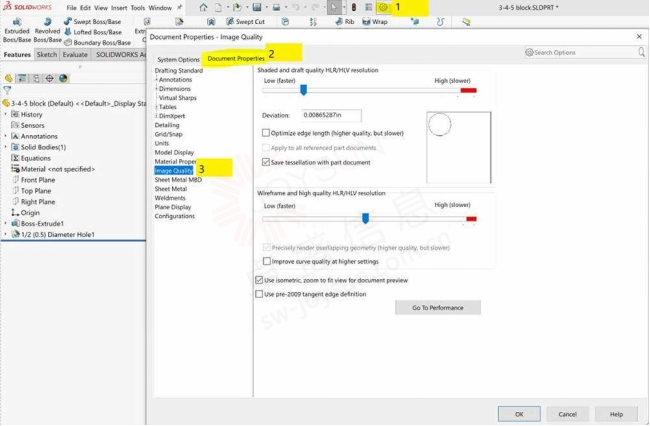650x426 pixels.
Task: Open the File menu
Action: tap(71, 8)
